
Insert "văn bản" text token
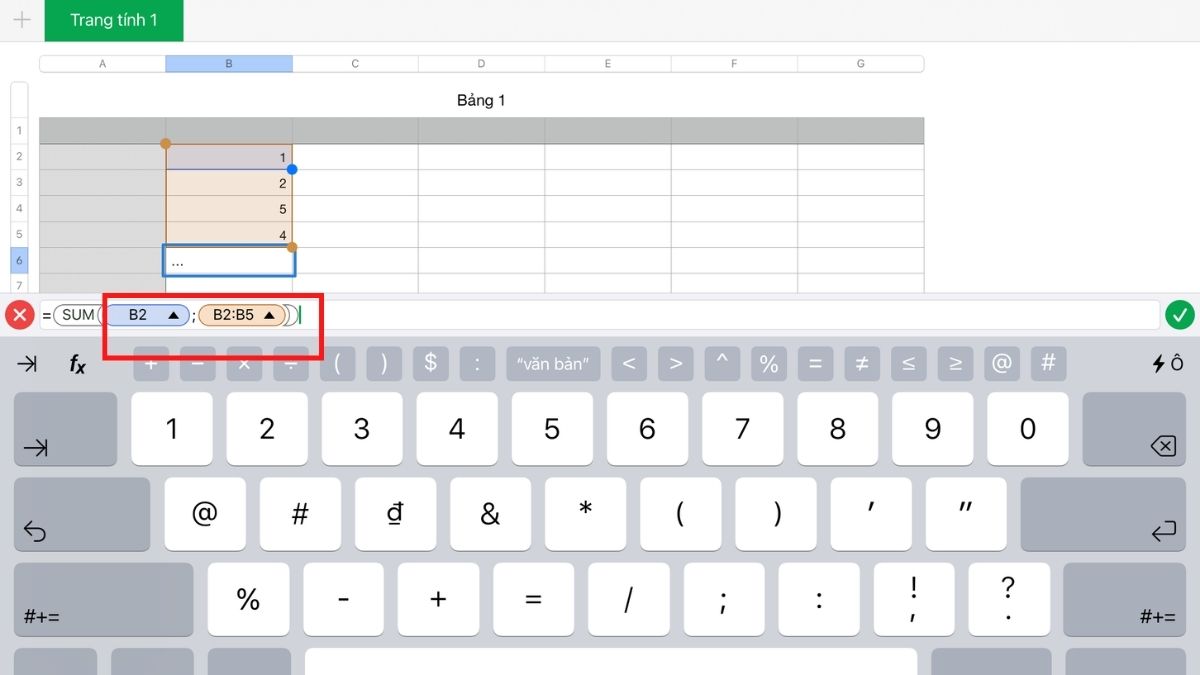coord(553,364)
